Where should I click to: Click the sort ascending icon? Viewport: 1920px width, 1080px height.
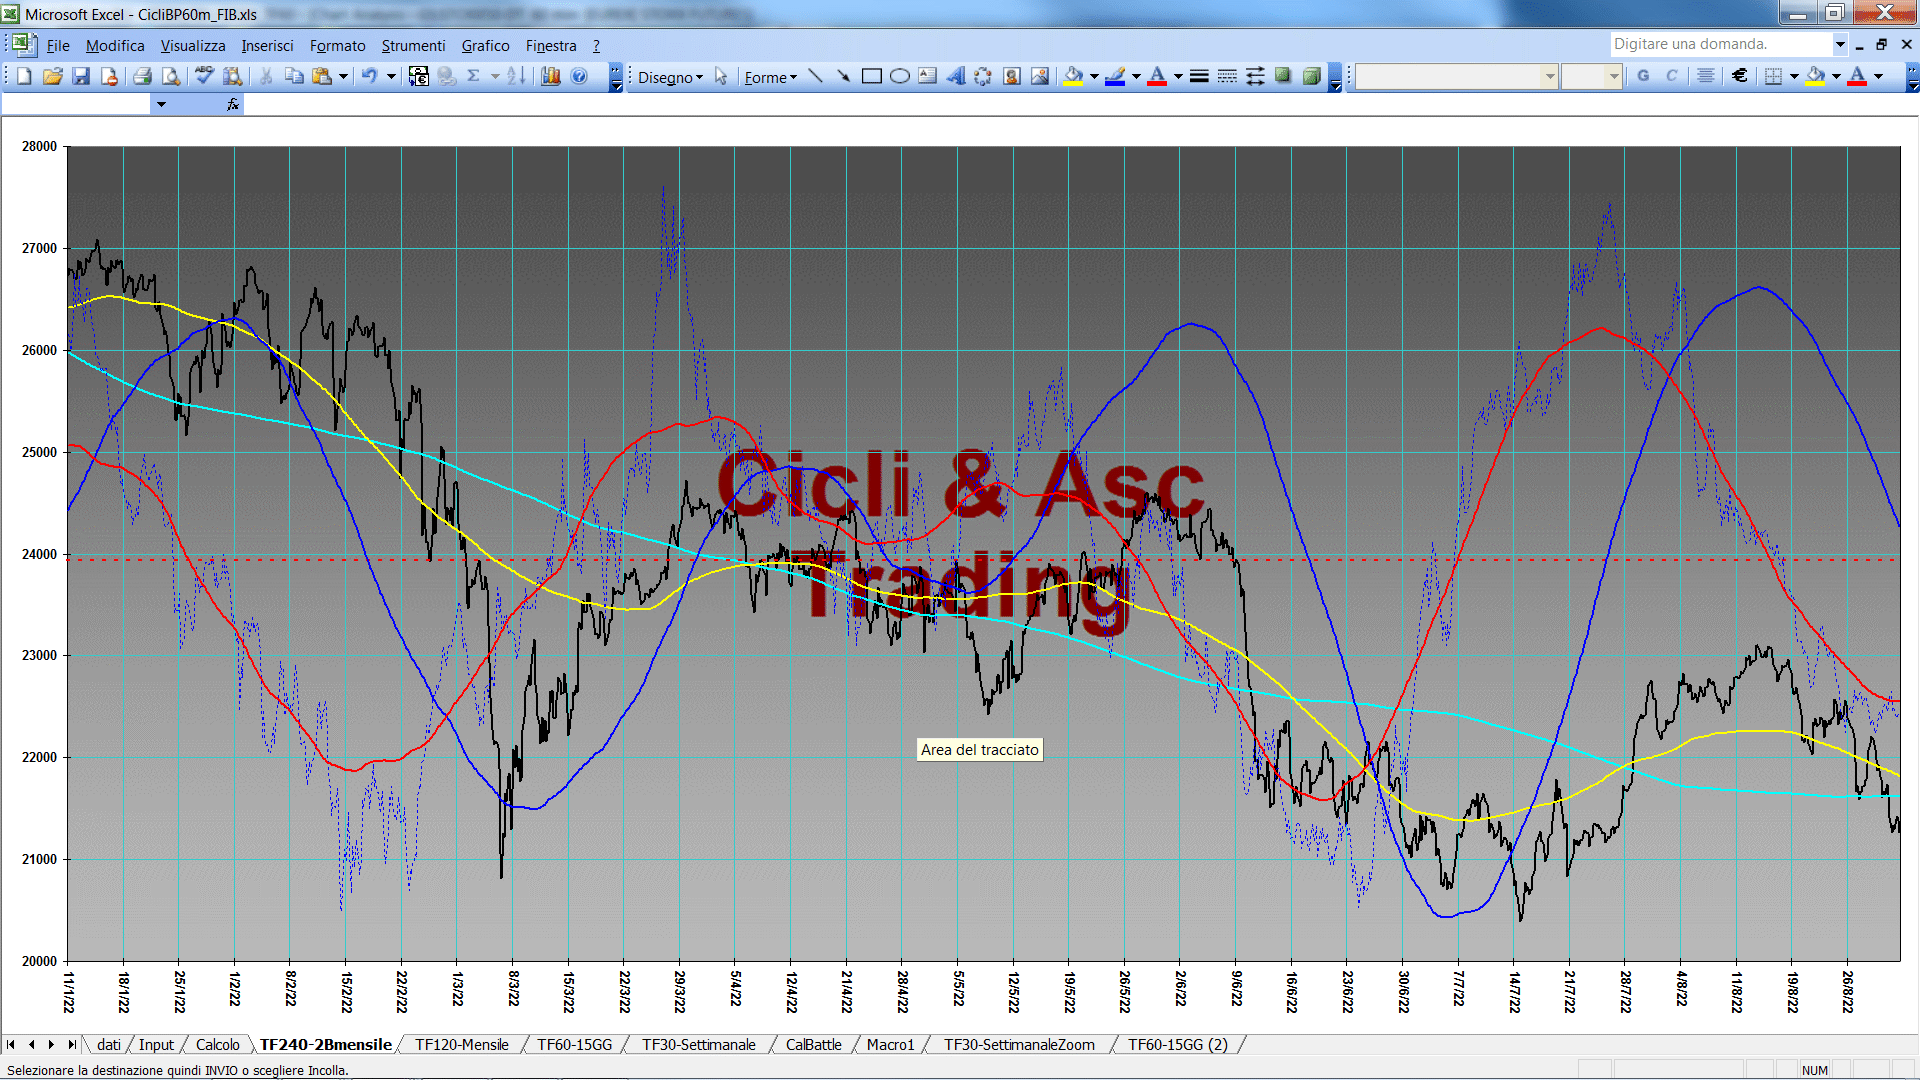[x=516, y=76]
